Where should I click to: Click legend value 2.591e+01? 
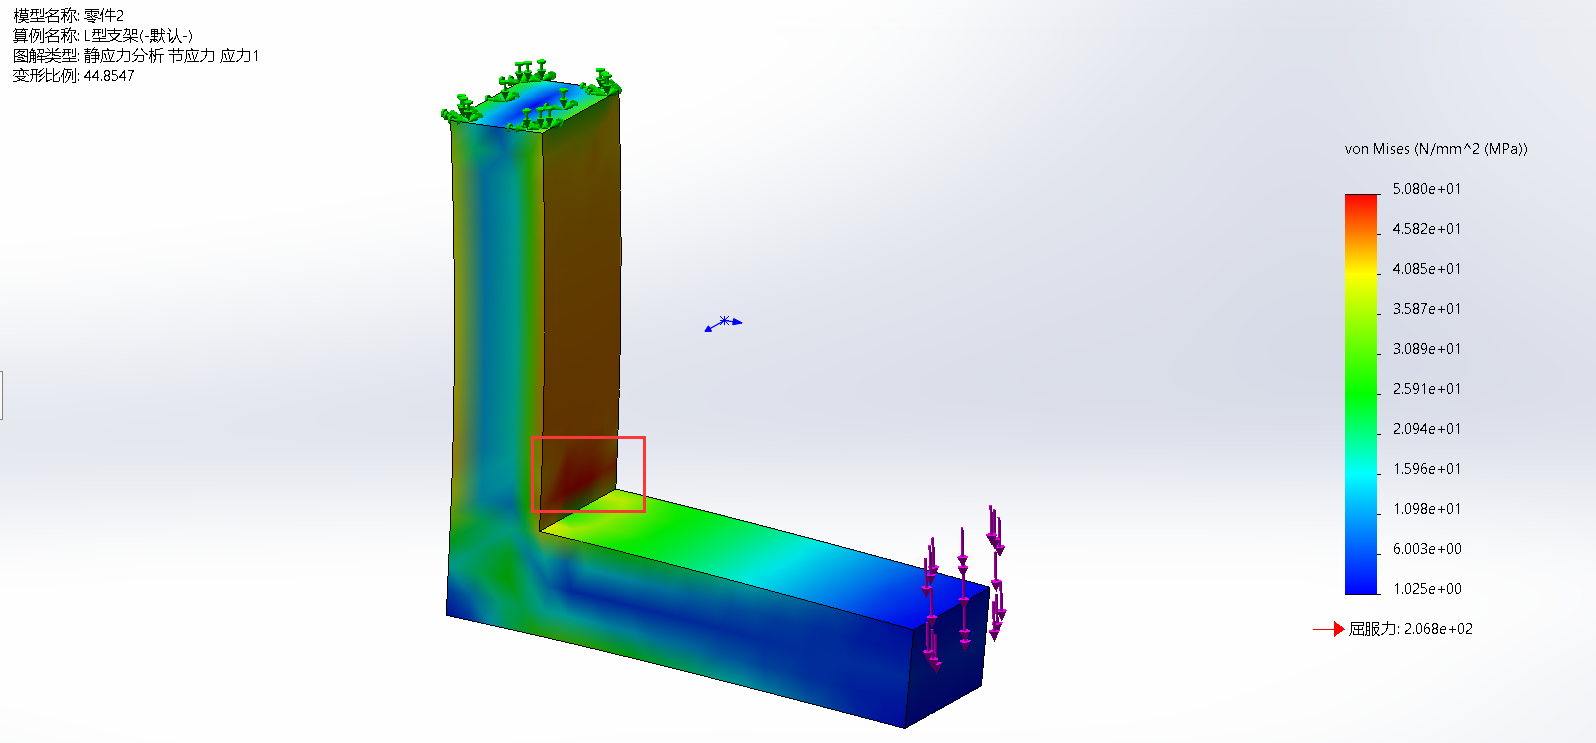1426,389
